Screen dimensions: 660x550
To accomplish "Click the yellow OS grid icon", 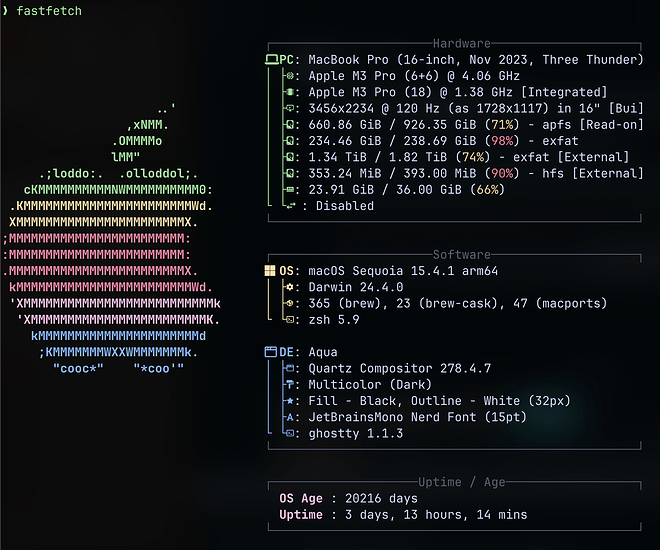I will (271, 271).
